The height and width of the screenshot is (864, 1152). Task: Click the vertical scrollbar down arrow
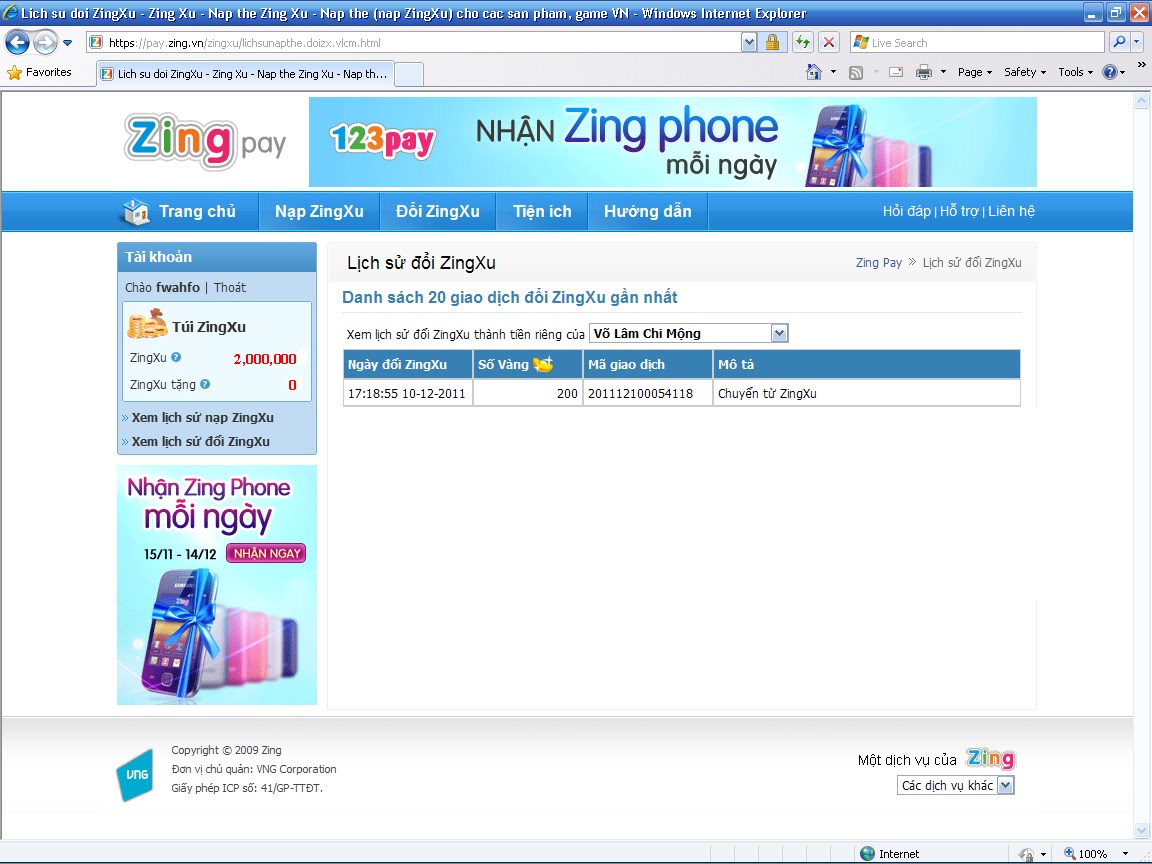point(1142,831)
